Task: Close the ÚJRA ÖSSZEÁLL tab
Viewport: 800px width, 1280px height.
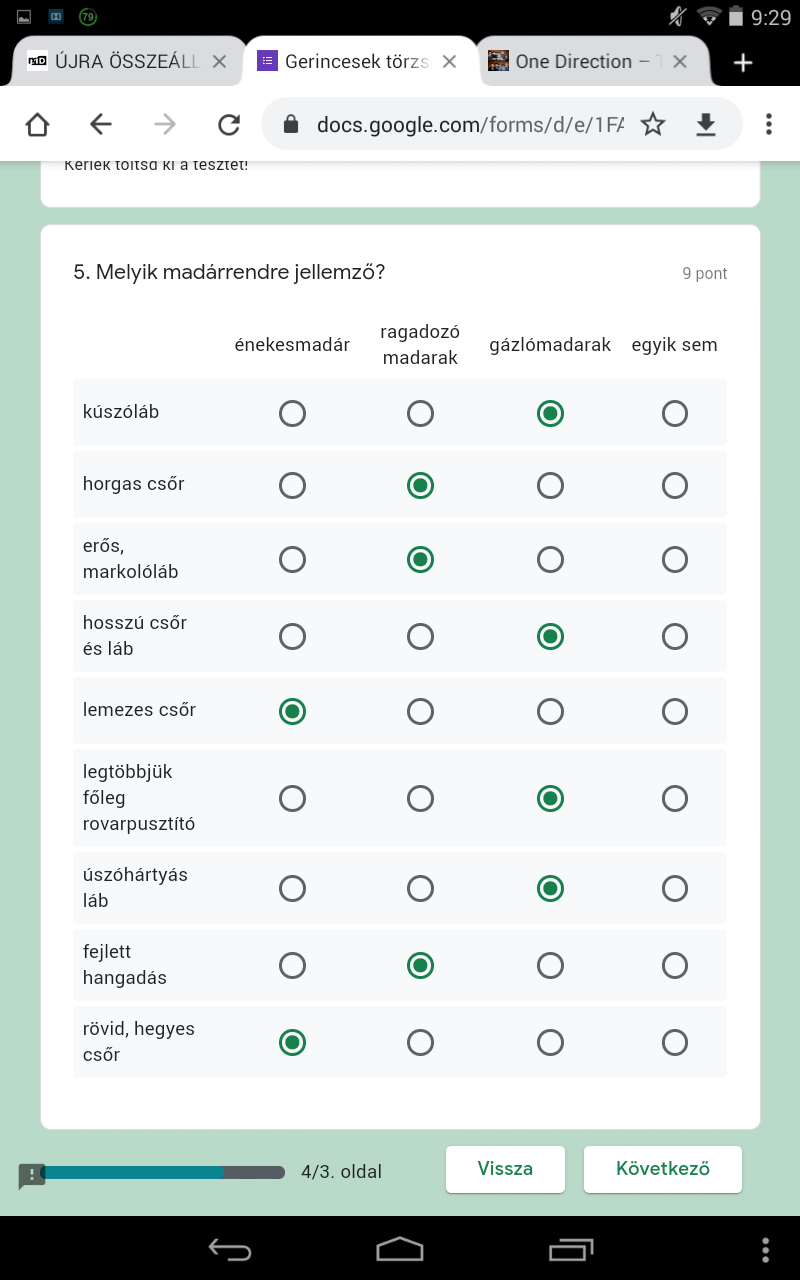Action: coord(219,62)
